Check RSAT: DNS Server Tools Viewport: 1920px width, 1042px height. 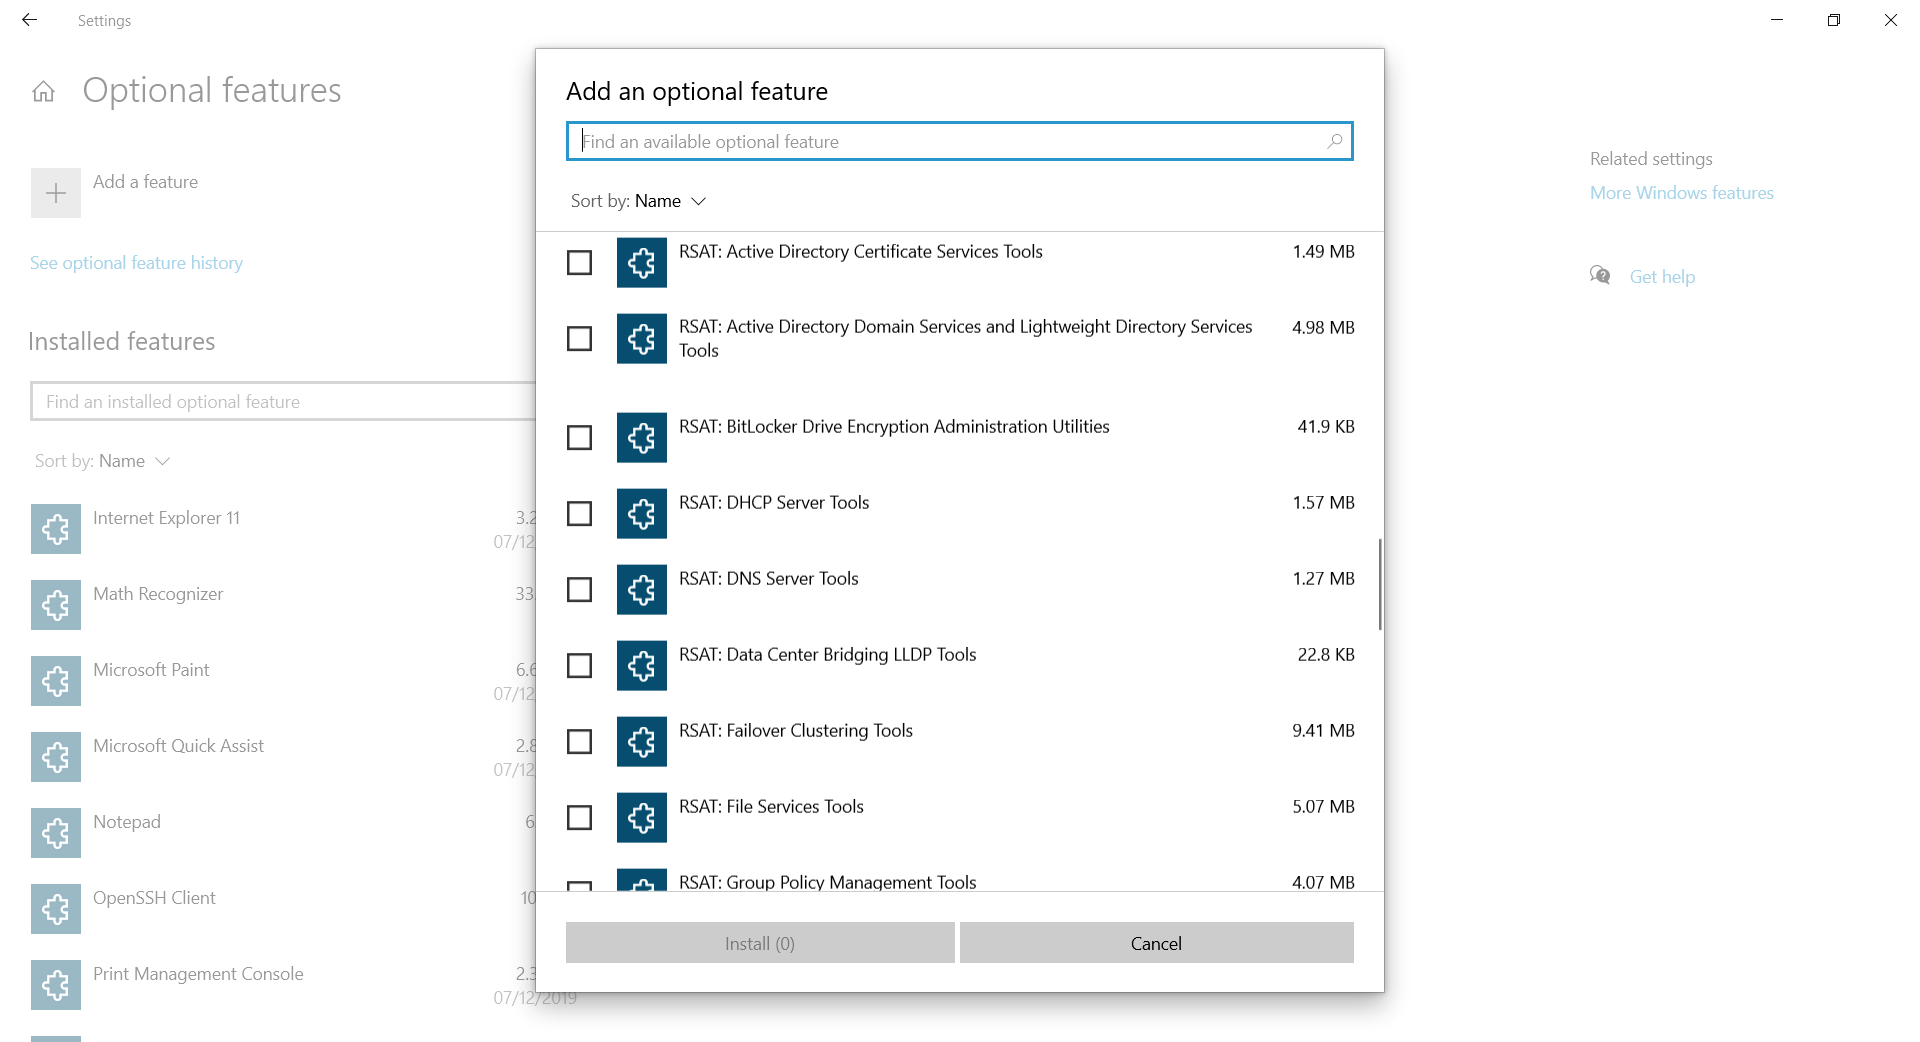pyautogui.click(x=579, y=589)
